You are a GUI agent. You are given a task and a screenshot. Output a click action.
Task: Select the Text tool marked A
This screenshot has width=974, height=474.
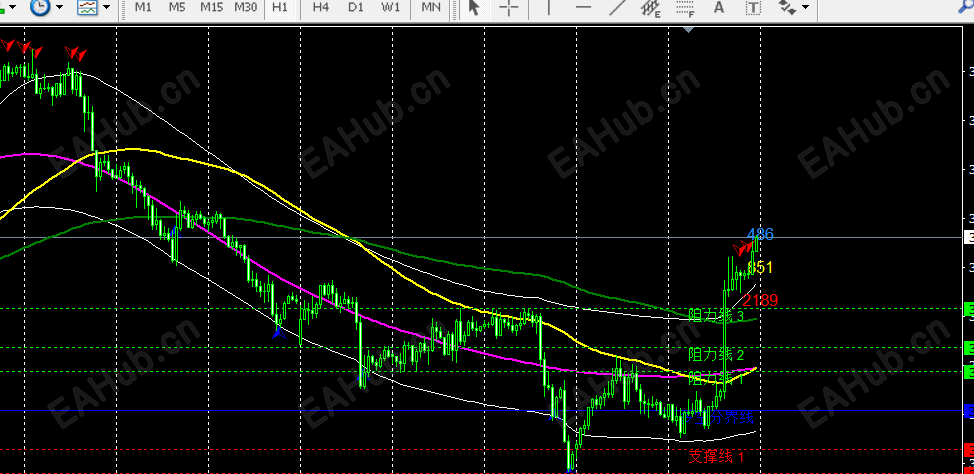pyautogui.click(x=719, y=7)
